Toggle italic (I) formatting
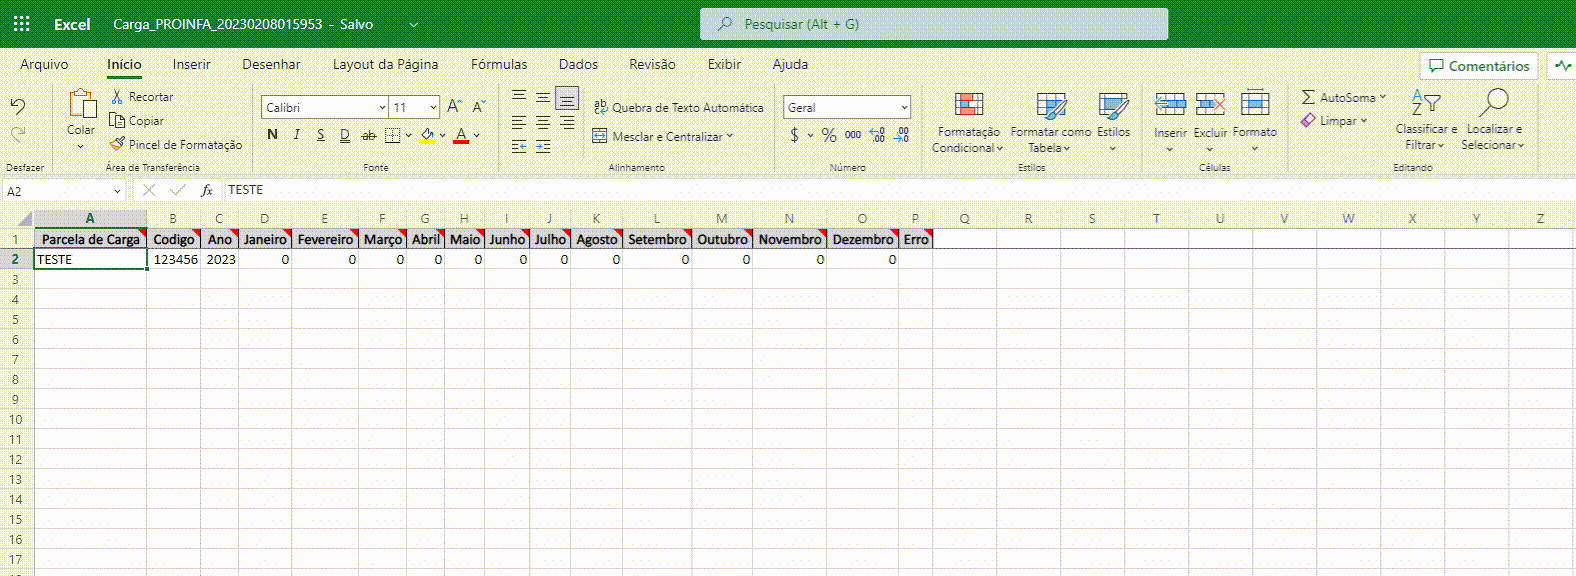The image size is (1576, 576). coord(296,135)
